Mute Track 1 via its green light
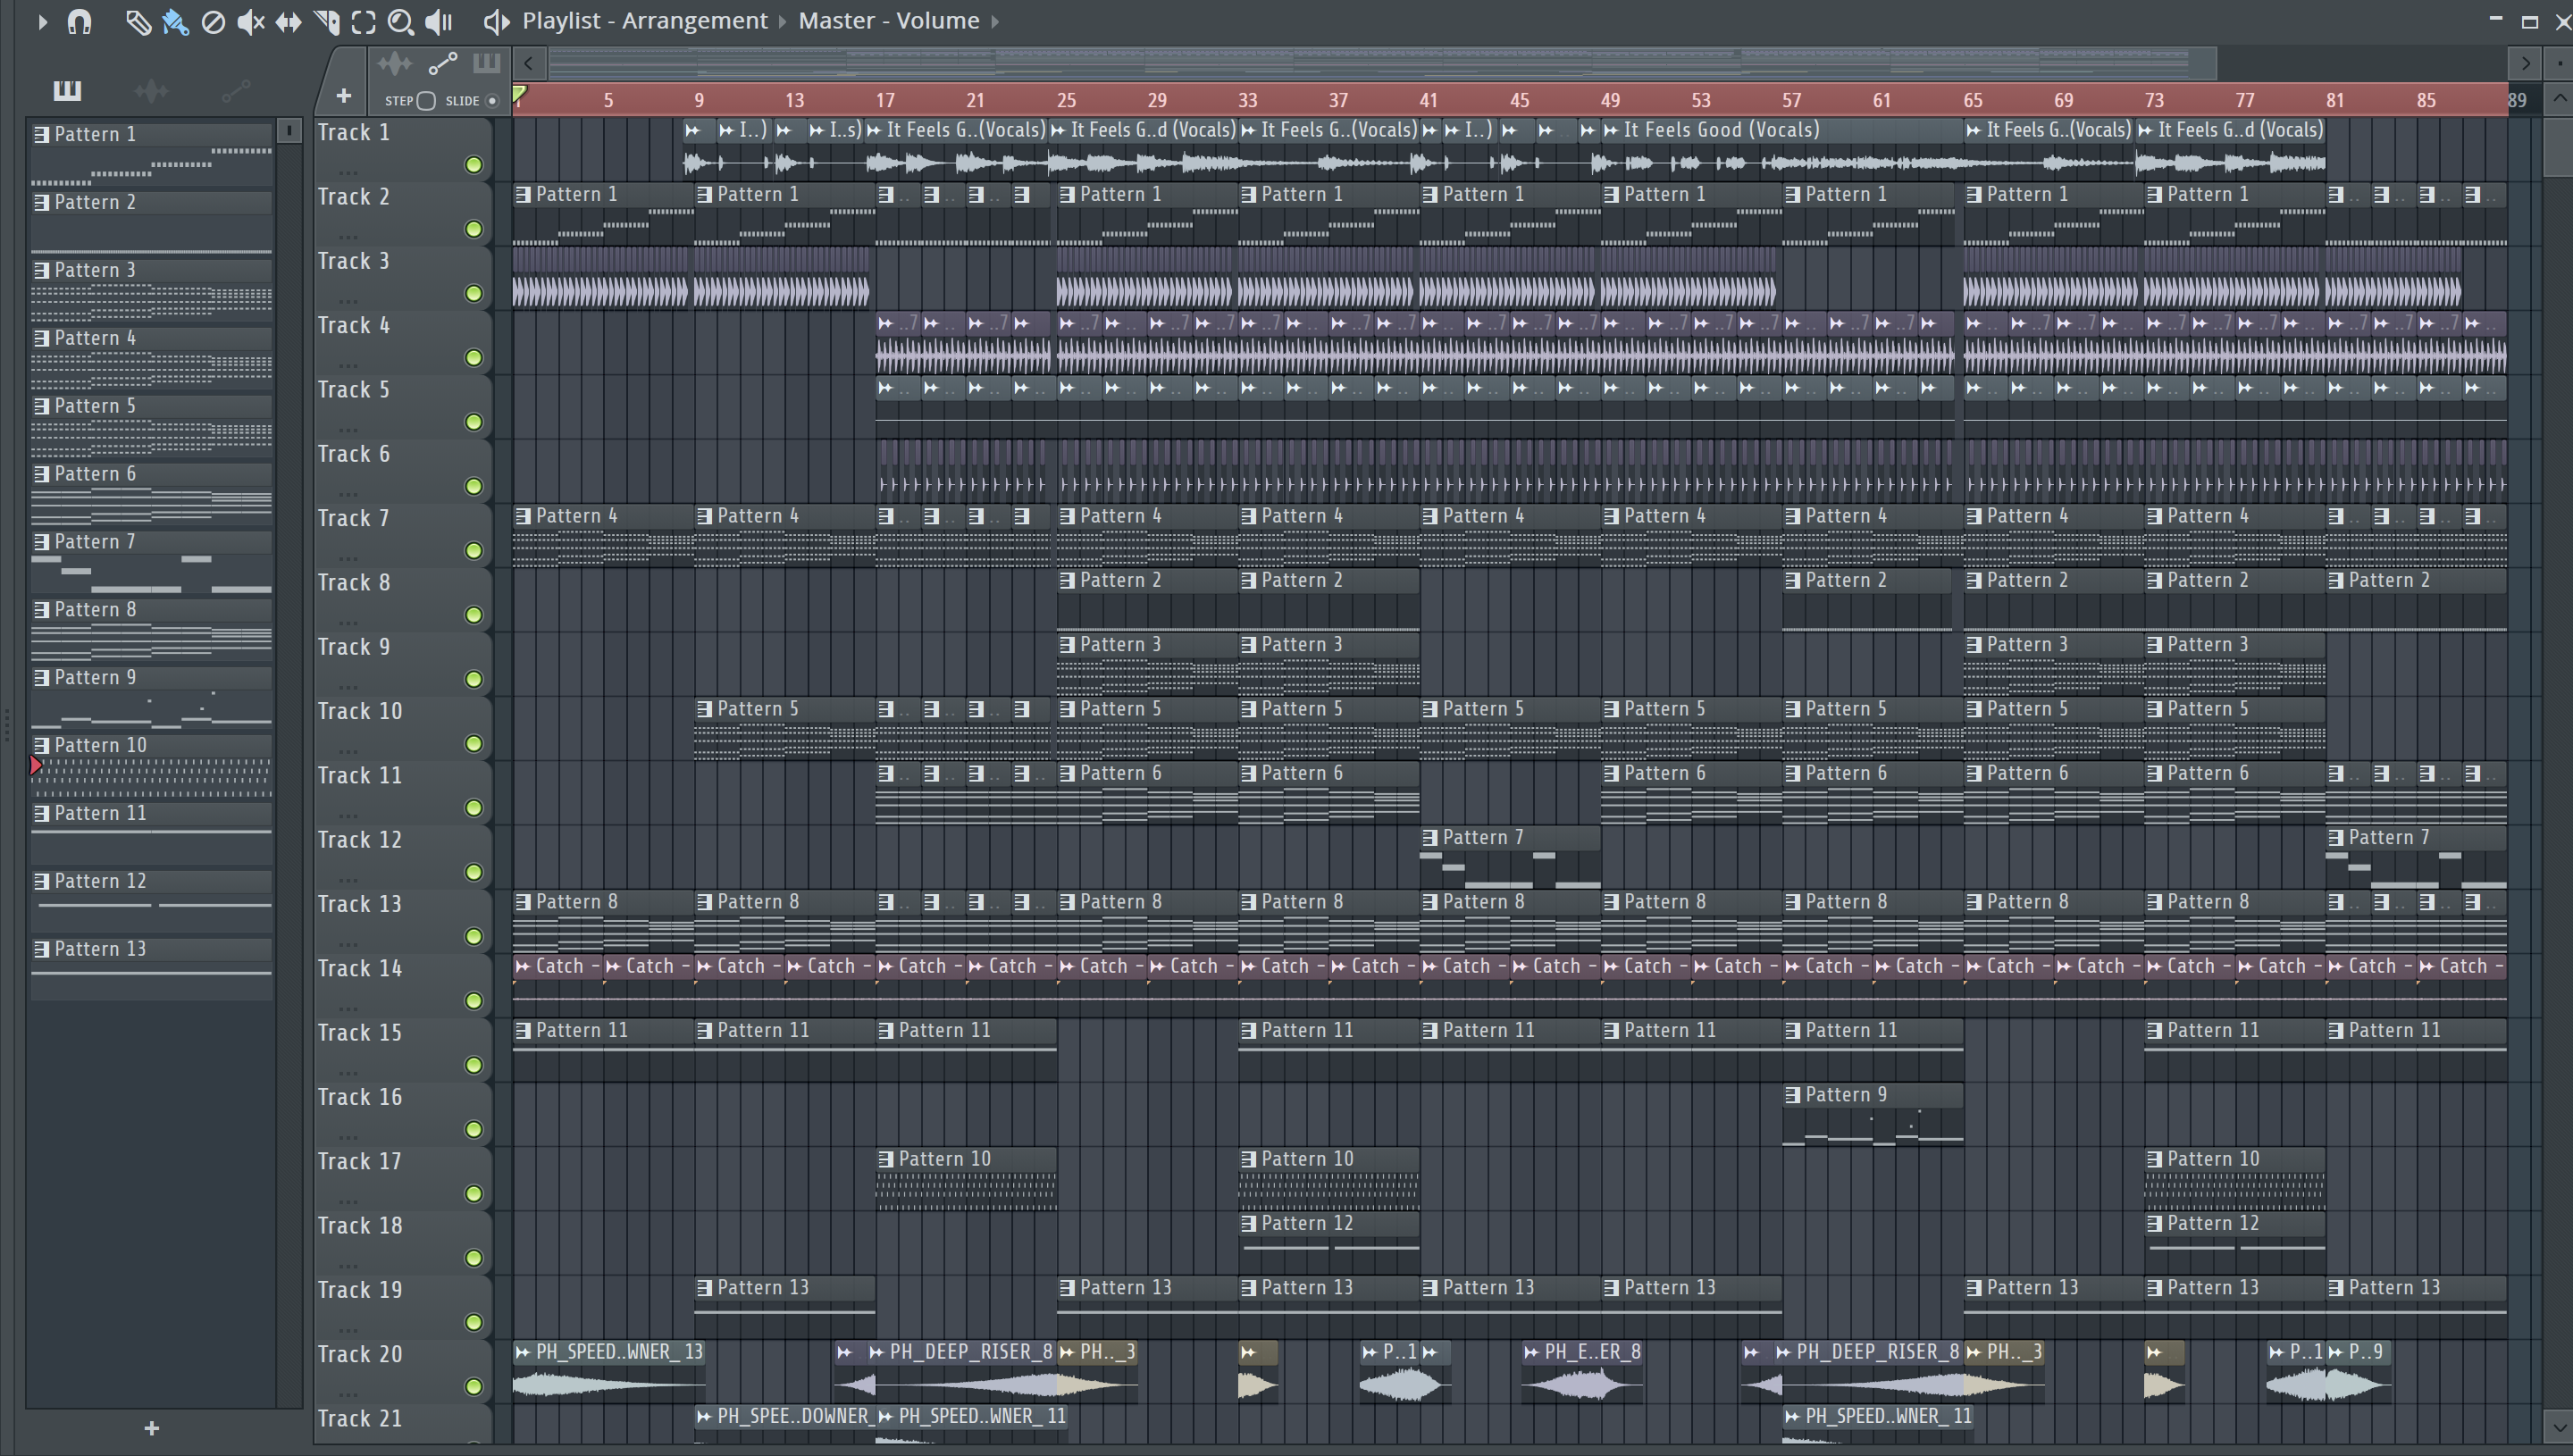Screen dimensions: 2573x1456 474,165
